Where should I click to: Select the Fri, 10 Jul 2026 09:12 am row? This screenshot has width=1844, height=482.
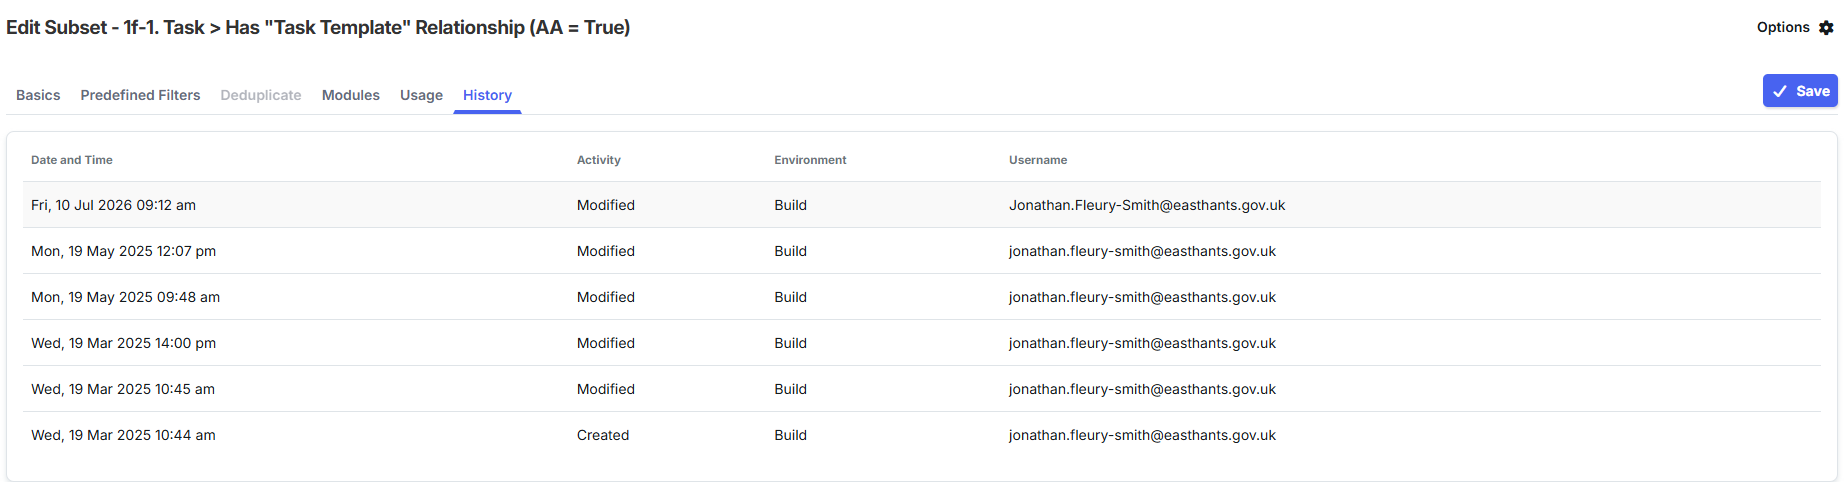(922, 205)
